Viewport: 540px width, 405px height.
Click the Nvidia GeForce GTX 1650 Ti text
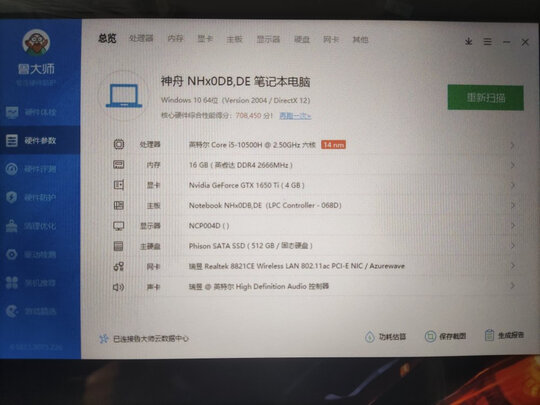[247, 185]
